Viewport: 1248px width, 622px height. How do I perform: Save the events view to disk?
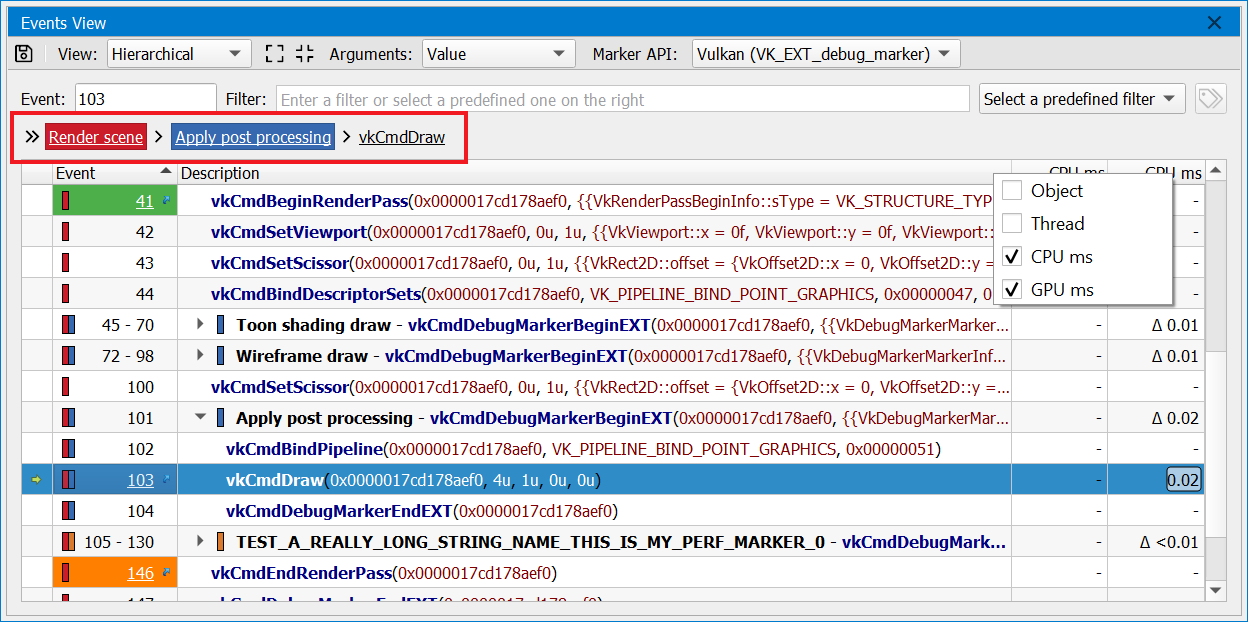click(23, 53)
